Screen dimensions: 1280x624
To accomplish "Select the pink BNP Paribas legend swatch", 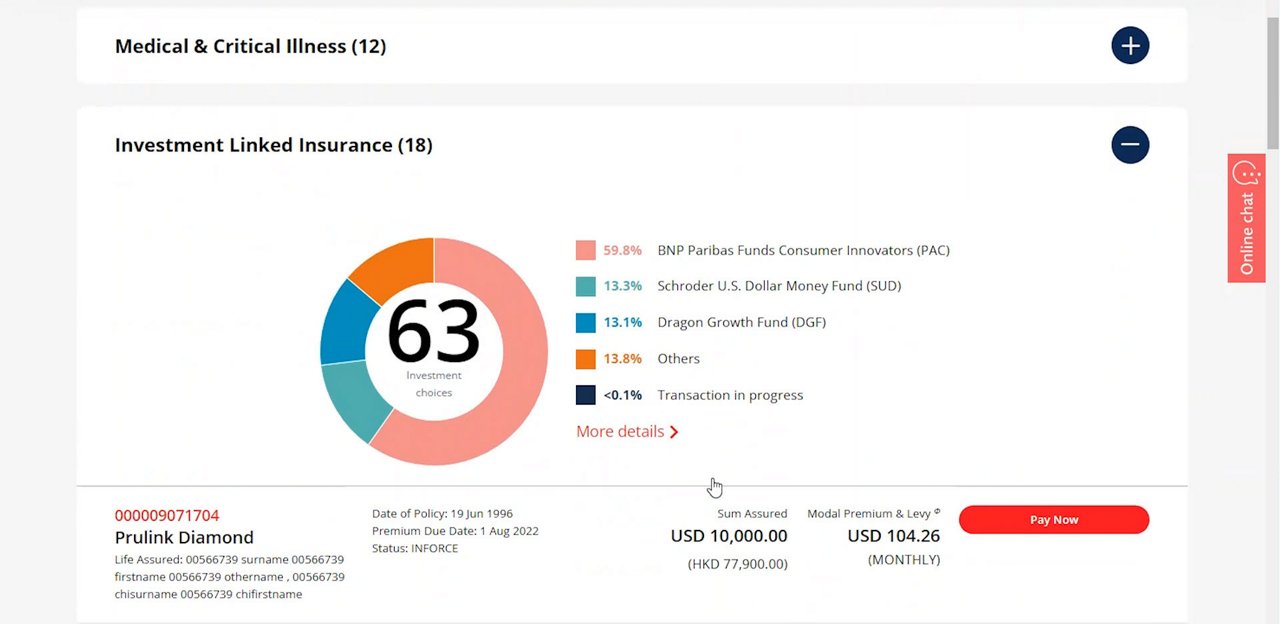I will [x=586, y=251].
